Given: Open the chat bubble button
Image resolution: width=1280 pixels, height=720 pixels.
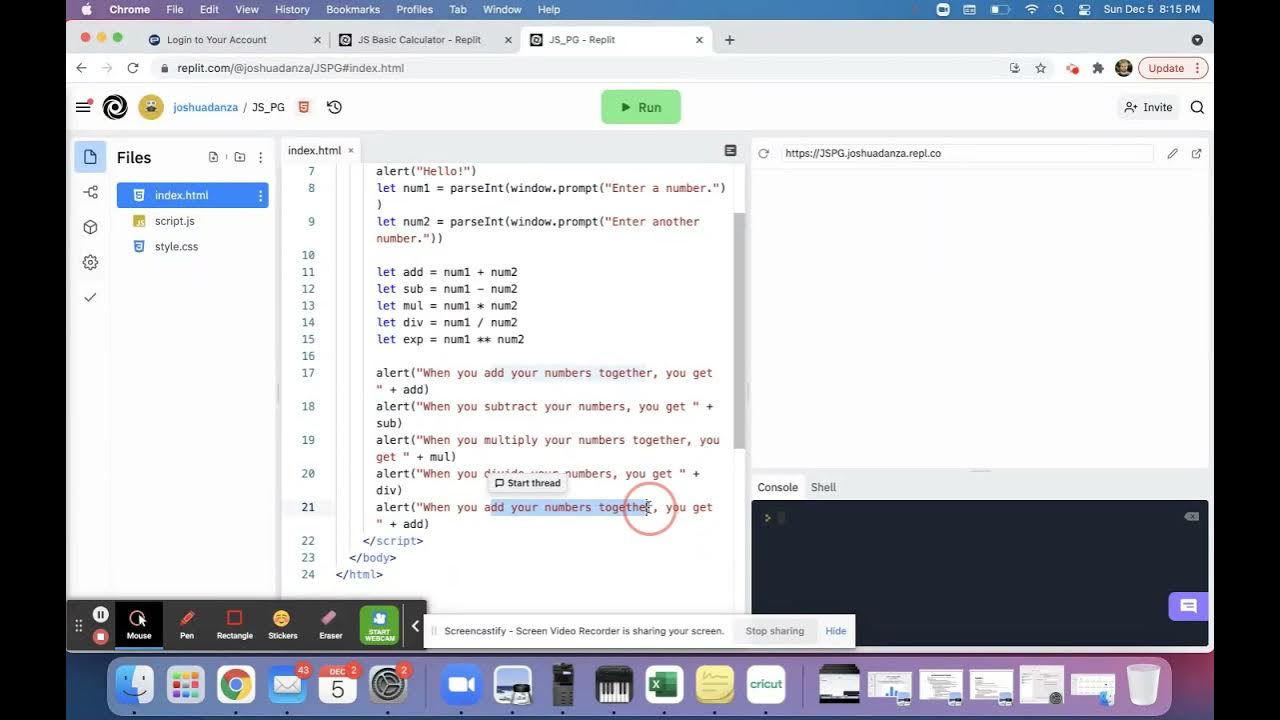Looking at the screenshot, I should click(x=1188, y=606).
